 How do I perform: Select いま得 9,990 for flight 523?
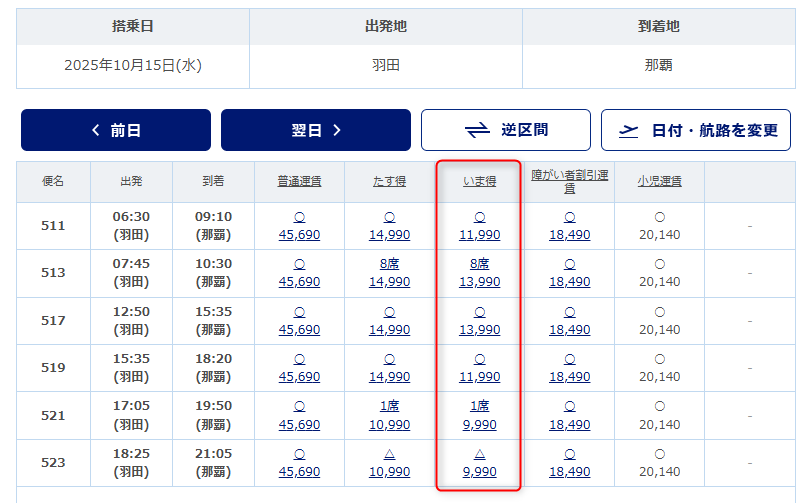(480, 472)
